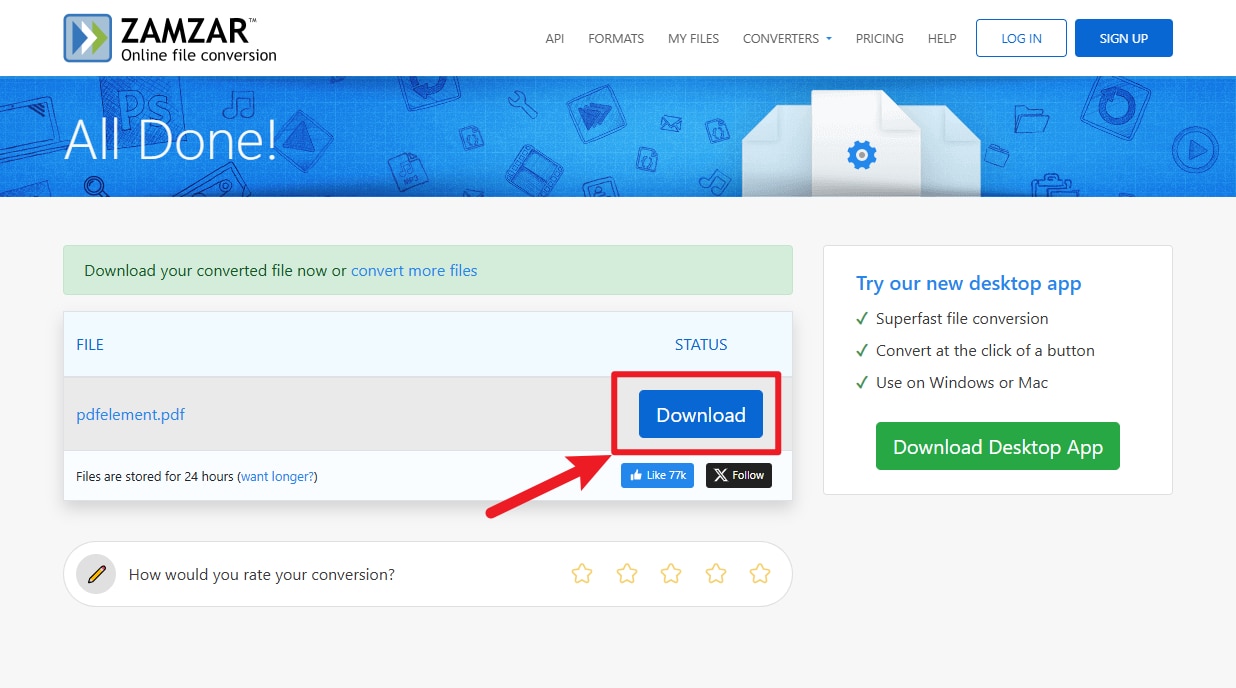Click the Zamzar logo icon

click(x=88, y=38)
